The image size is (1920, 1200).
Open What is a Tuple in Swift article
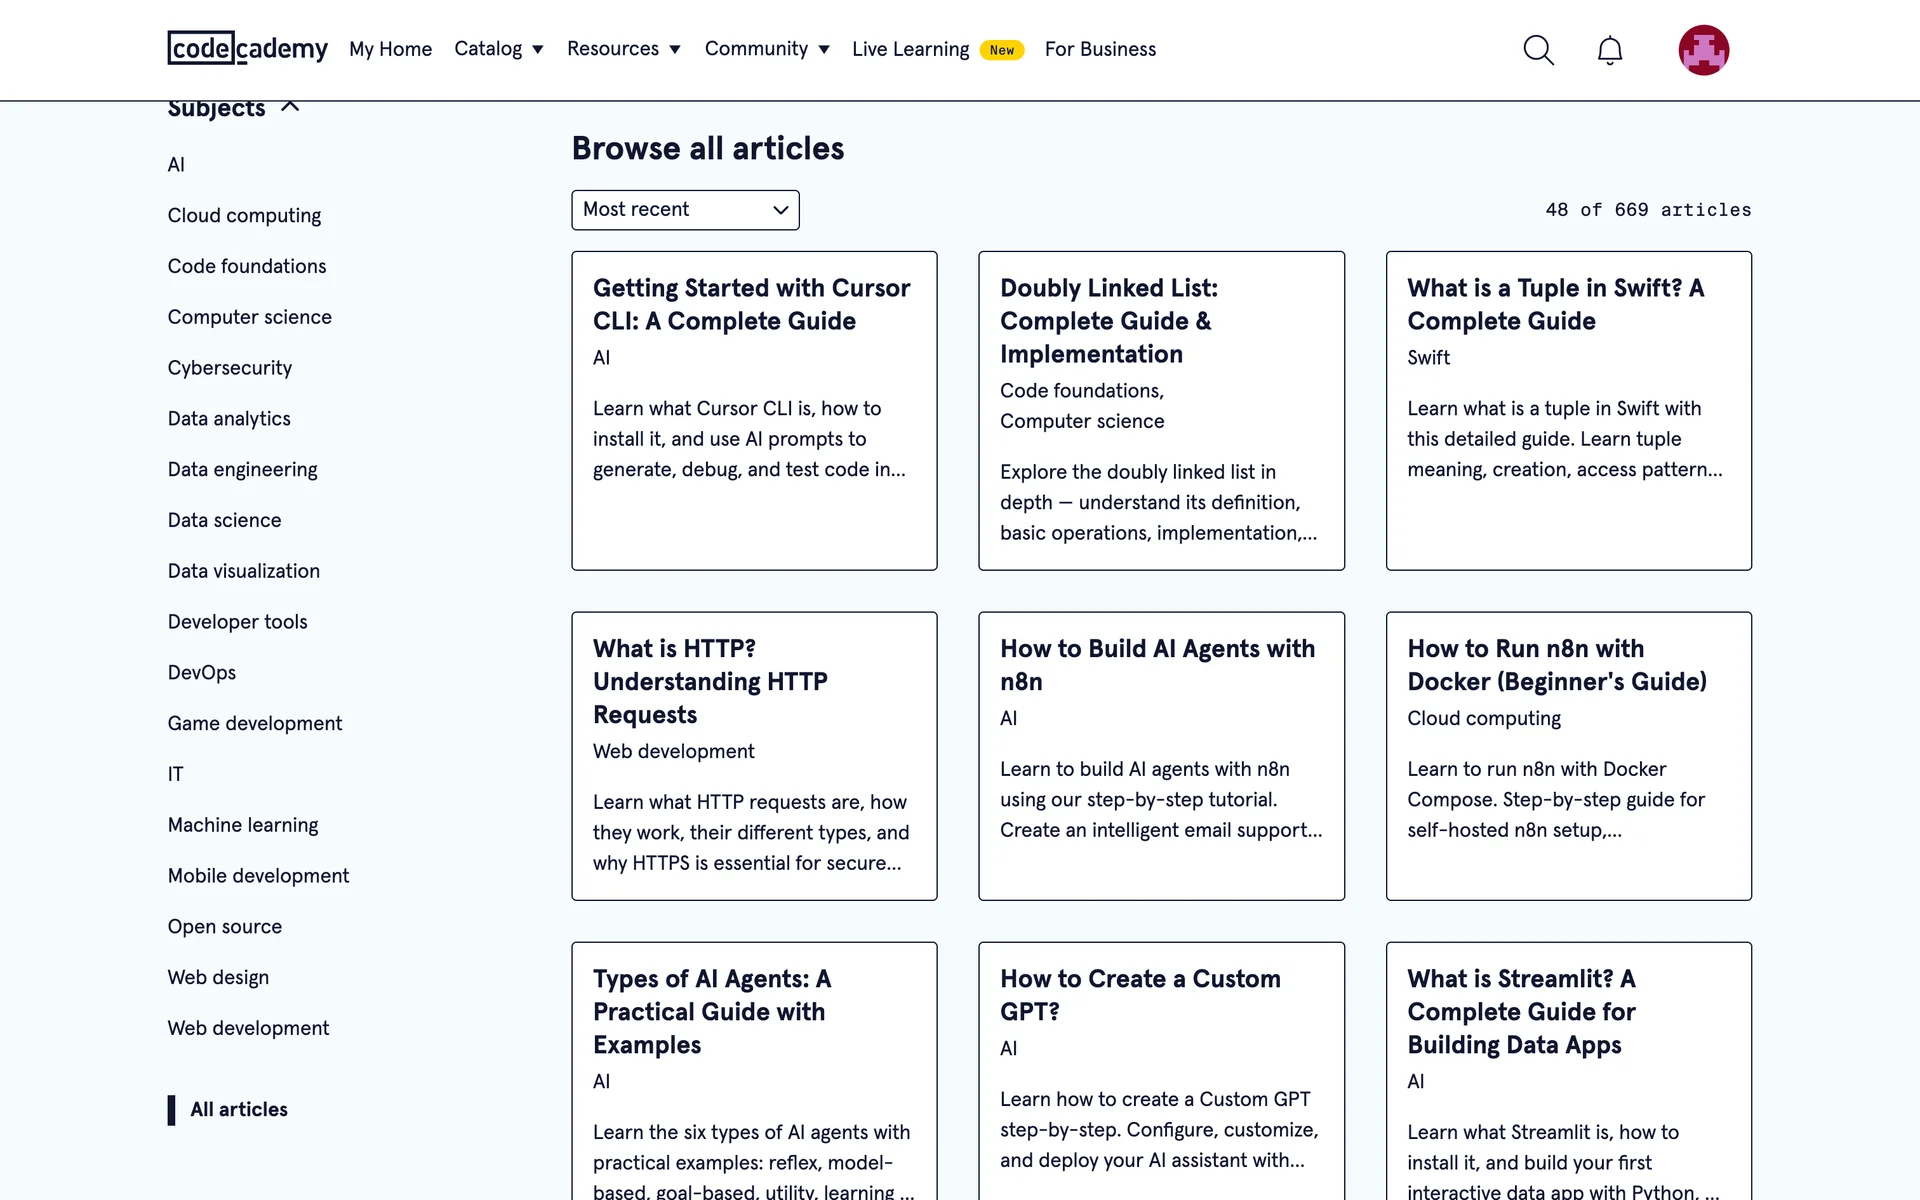(x=1555, y=304)
